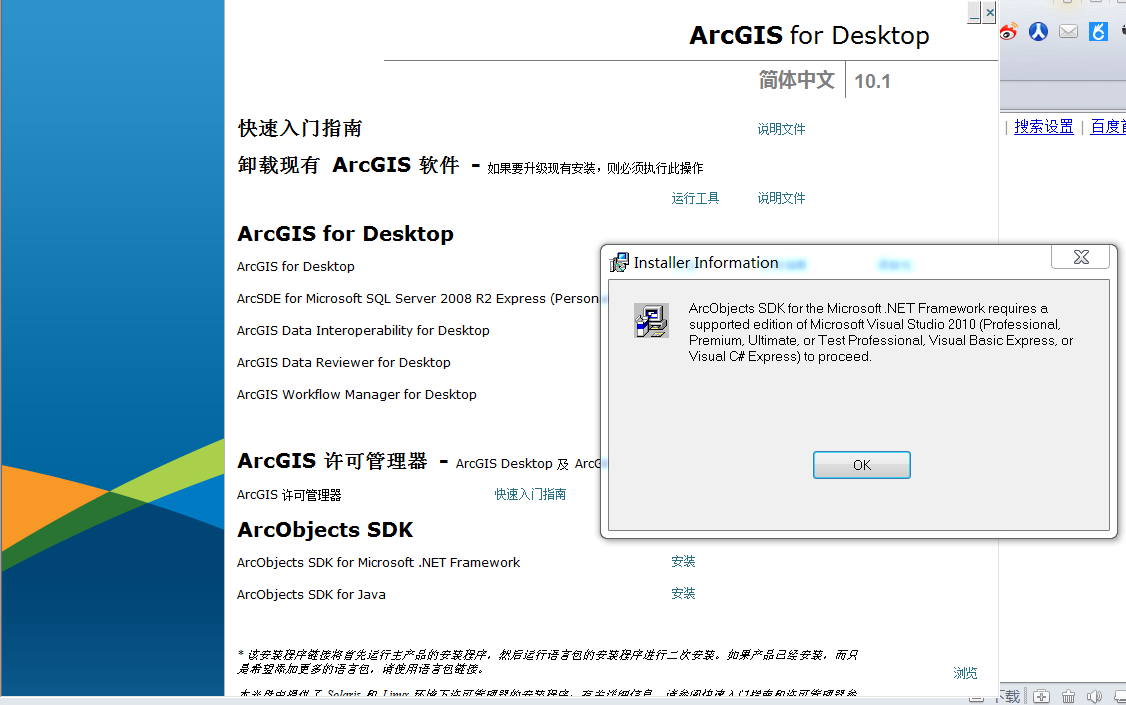Close the ArcGIS setup window
Screen dimensions: 1126x705
coord(990,12)
